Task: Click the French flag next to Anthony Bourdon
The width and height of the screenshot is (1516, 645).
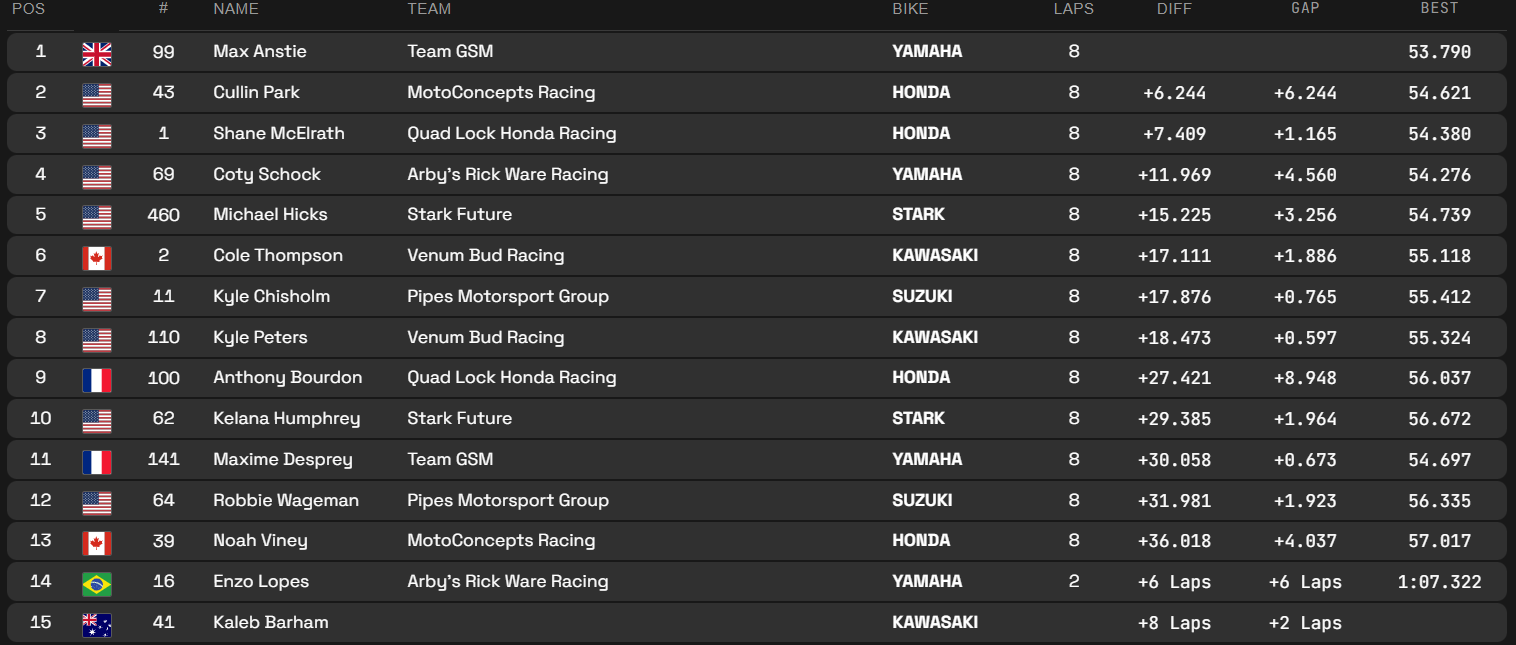Action: 97,380
